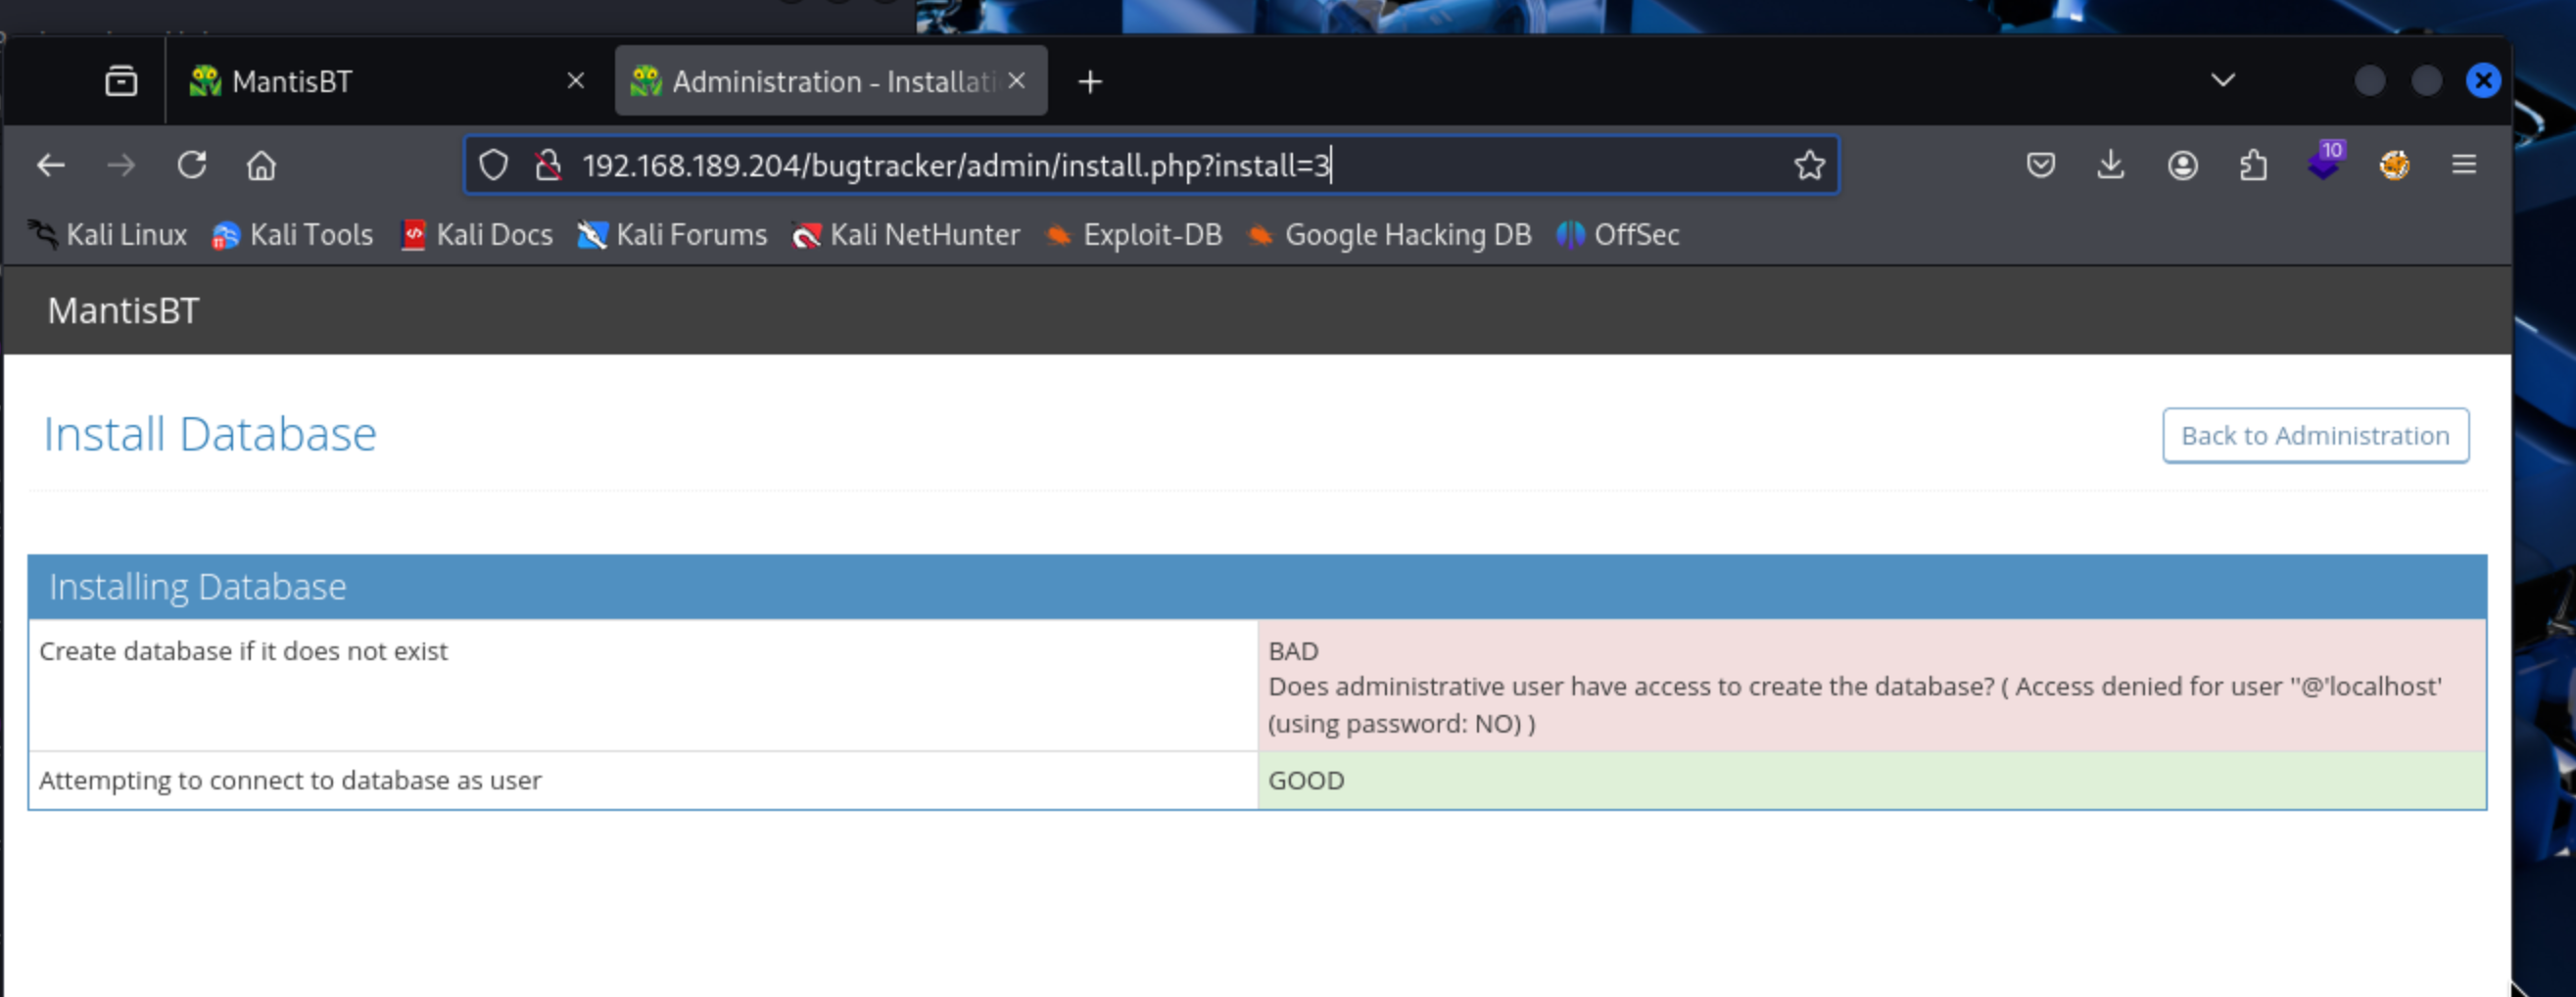This screenshot has height=997, width=2576.
Task: Click the purple extension with badge 10
Action: tap(2325, 162)
